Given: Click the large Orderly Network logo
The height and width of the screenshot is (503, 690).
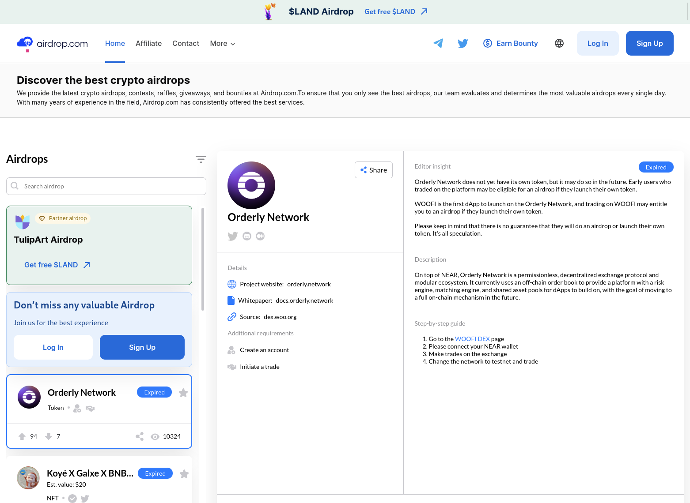Looking at the screenshot, I should pos(251,185).
